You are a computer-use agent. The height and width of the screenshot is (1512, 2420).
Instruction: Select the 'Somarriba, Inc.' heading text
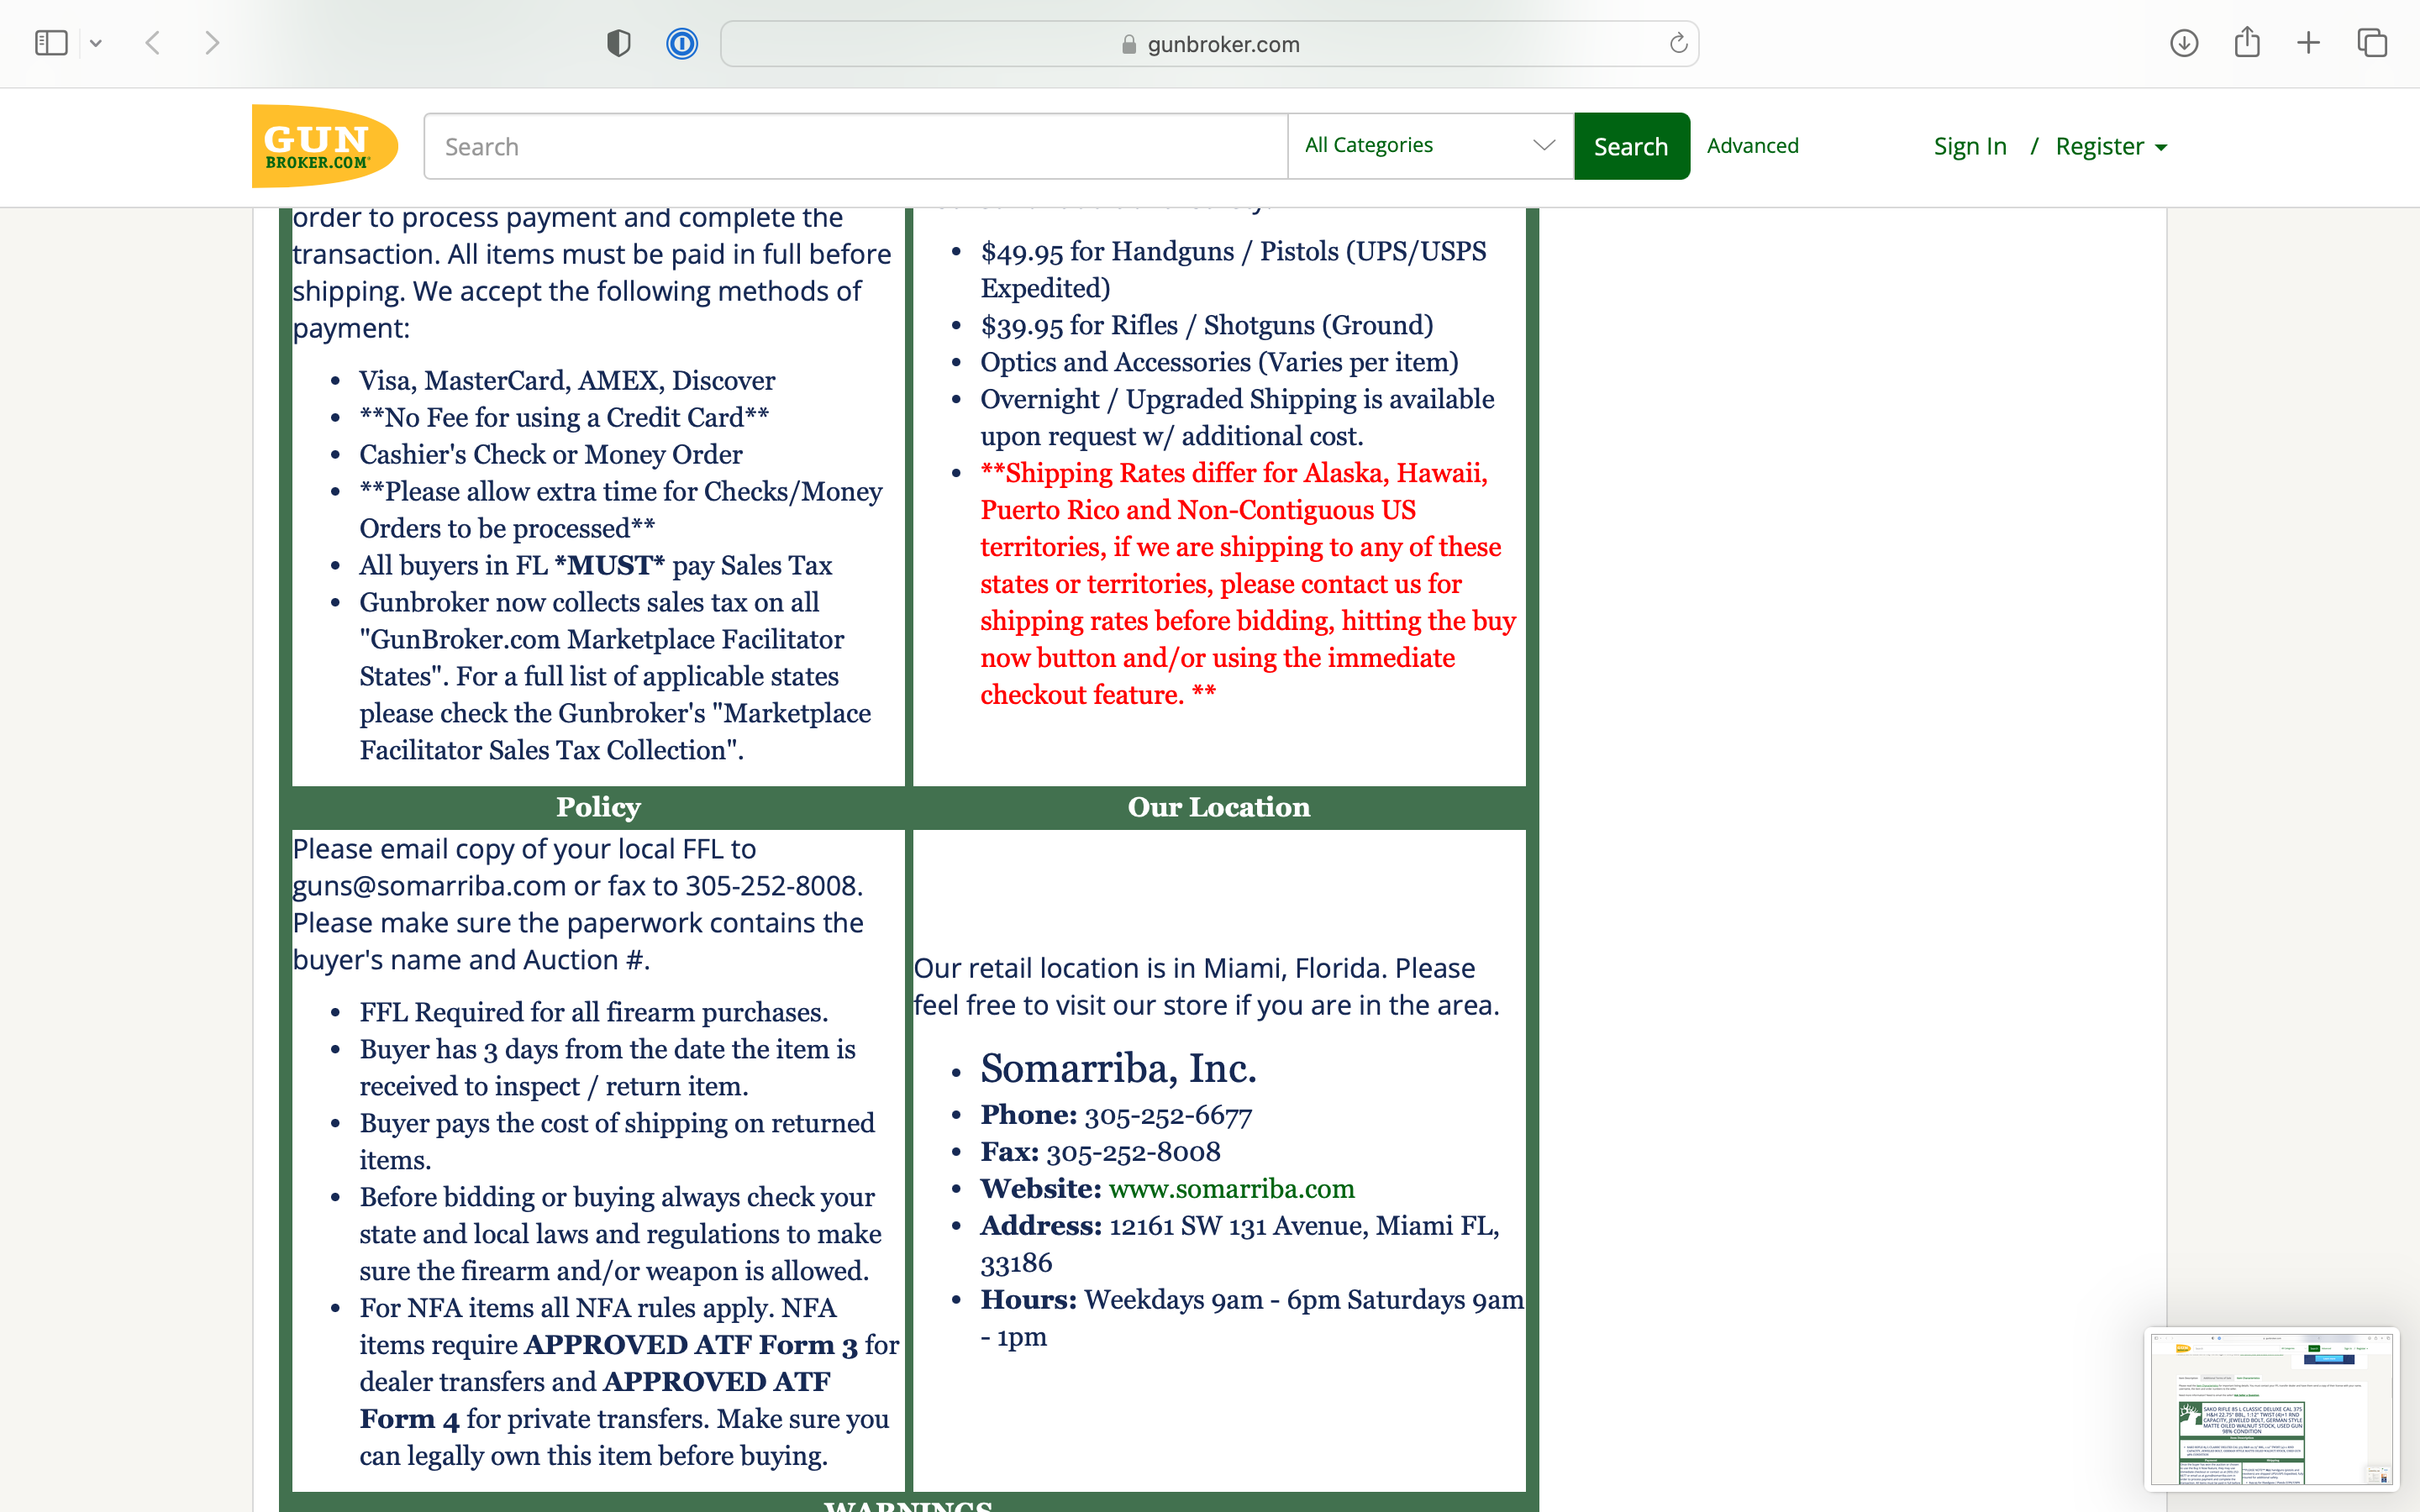(x=1118, y=1068)
